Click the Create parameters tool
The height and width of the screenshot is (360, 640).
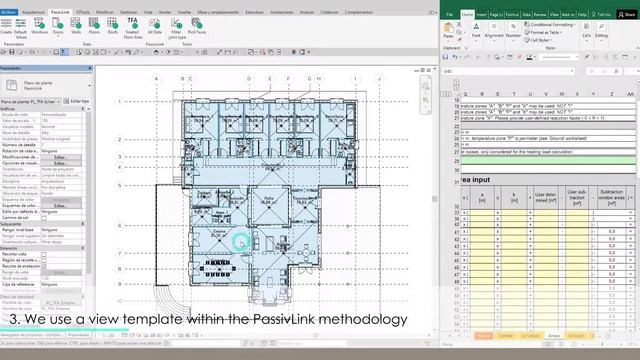click(6, 26)
